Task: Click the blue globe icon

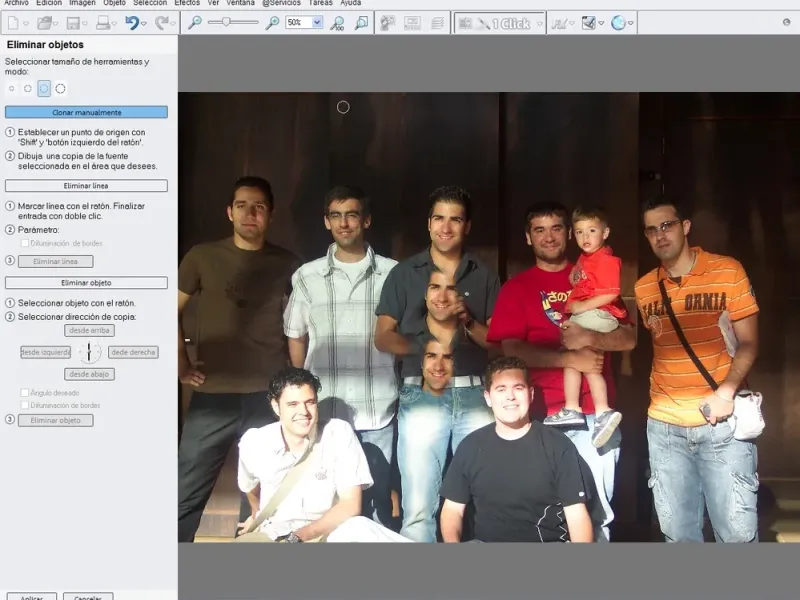Action: [618, 23]
